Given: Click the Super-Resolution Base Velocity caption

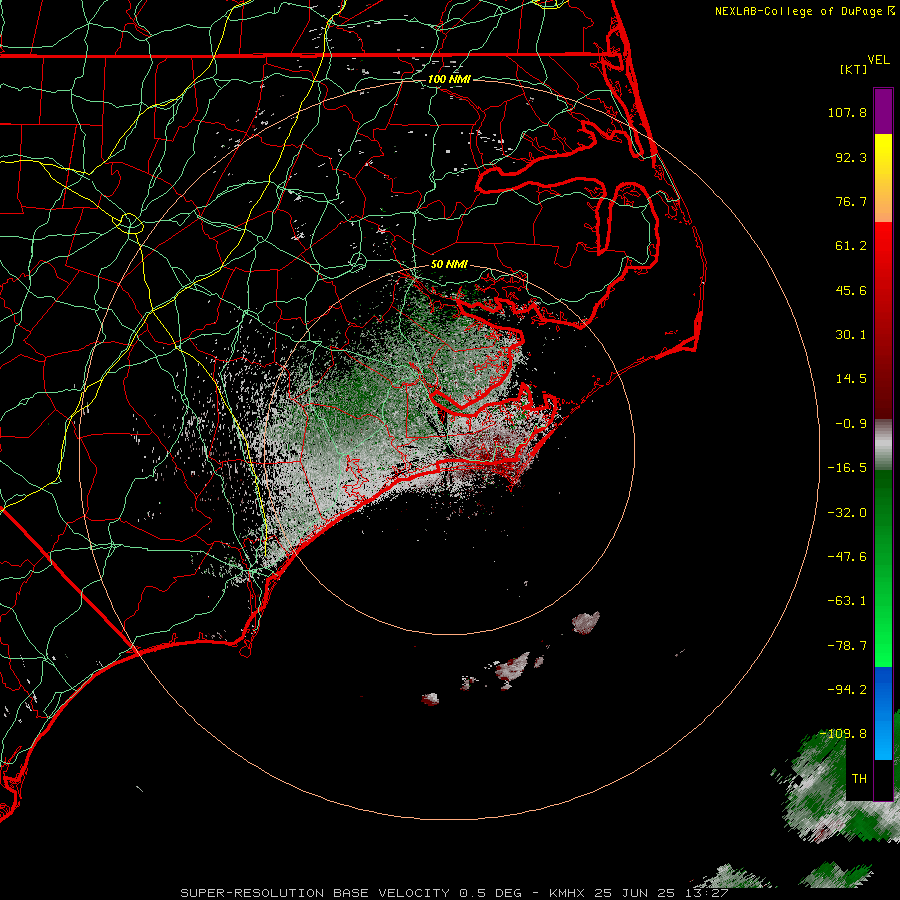Looking at the screenshot, I should [x=454, y=893].
